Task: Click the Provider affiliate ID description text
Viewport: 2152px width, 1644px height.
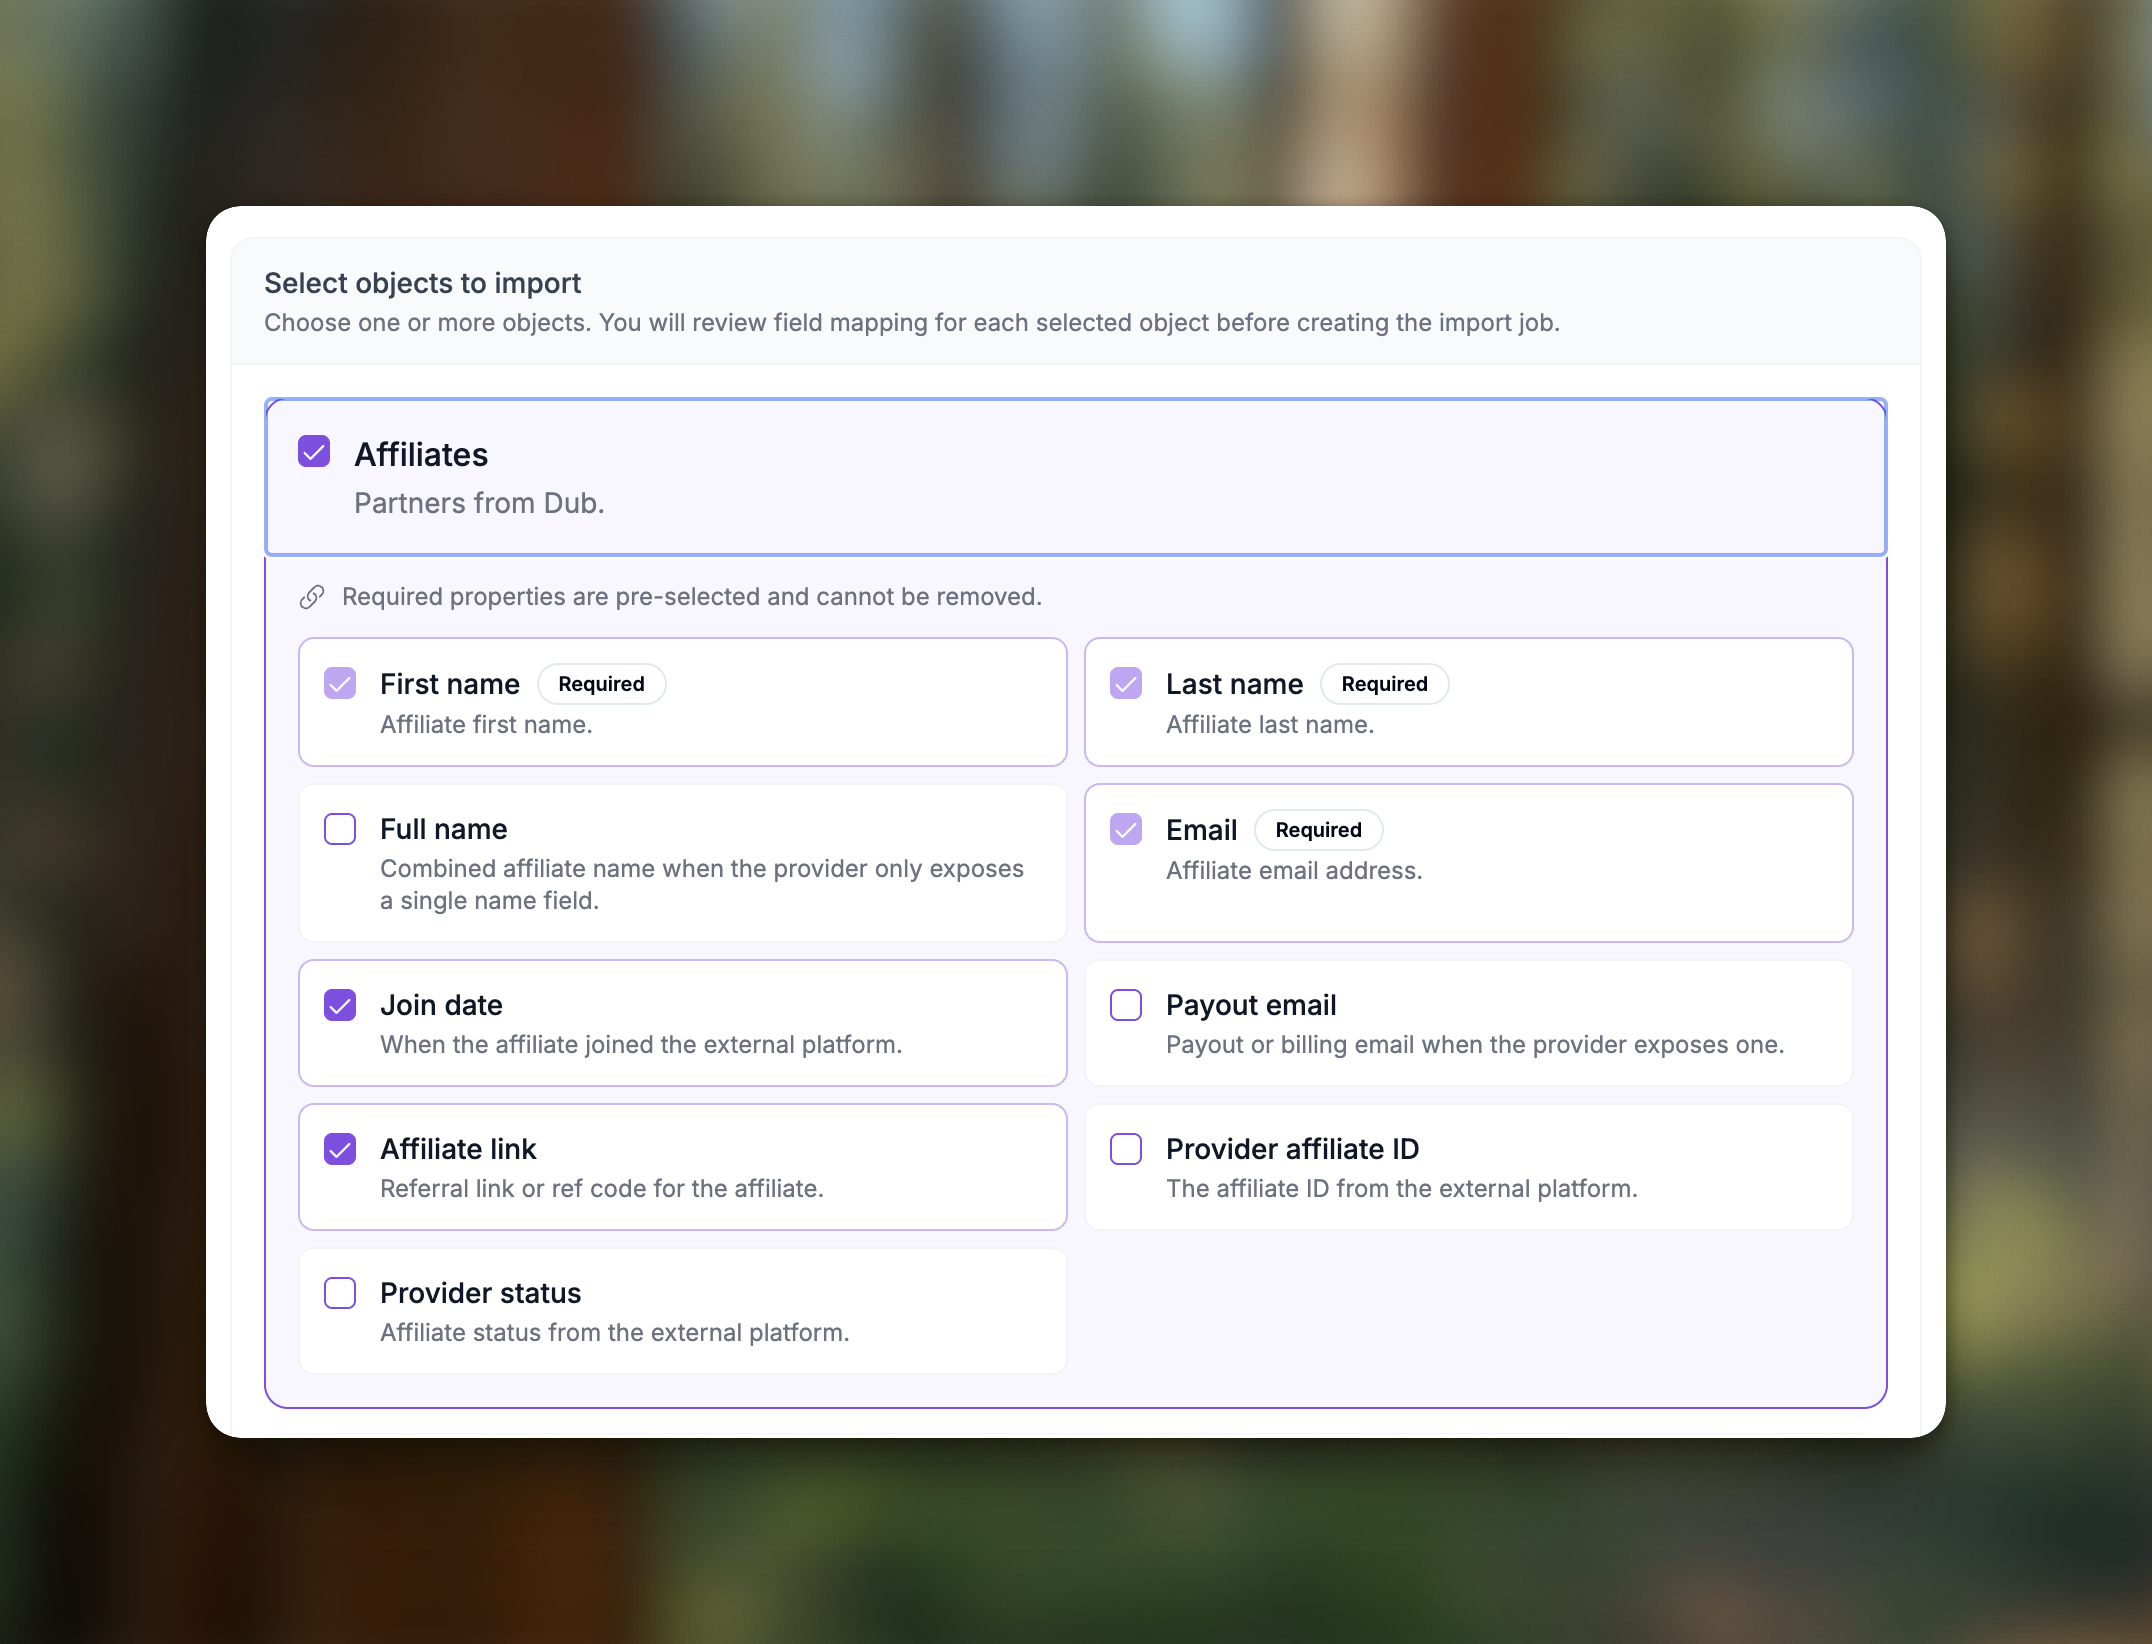Action: tap(1402, 1189)
